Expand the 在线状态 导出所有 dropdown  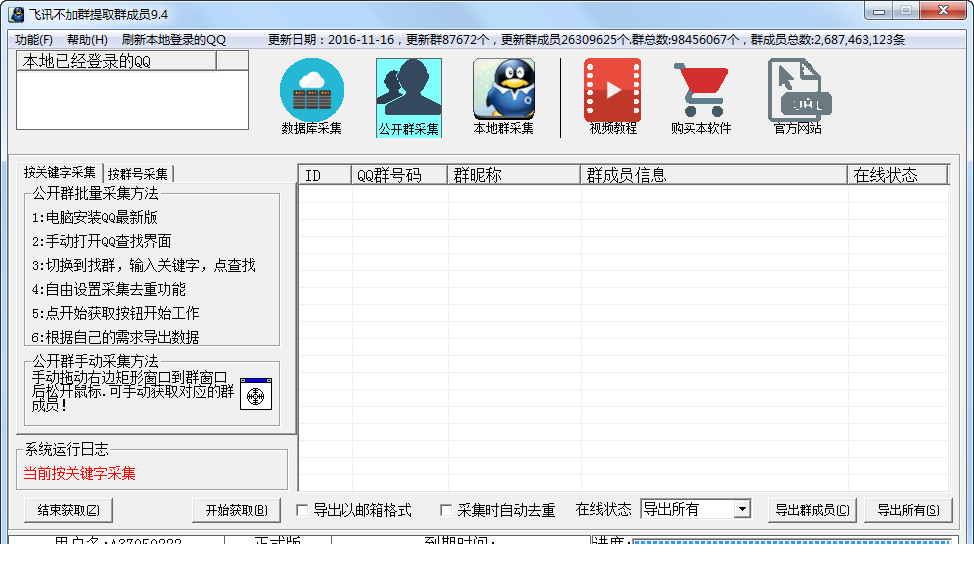click(x=741, y=510)
